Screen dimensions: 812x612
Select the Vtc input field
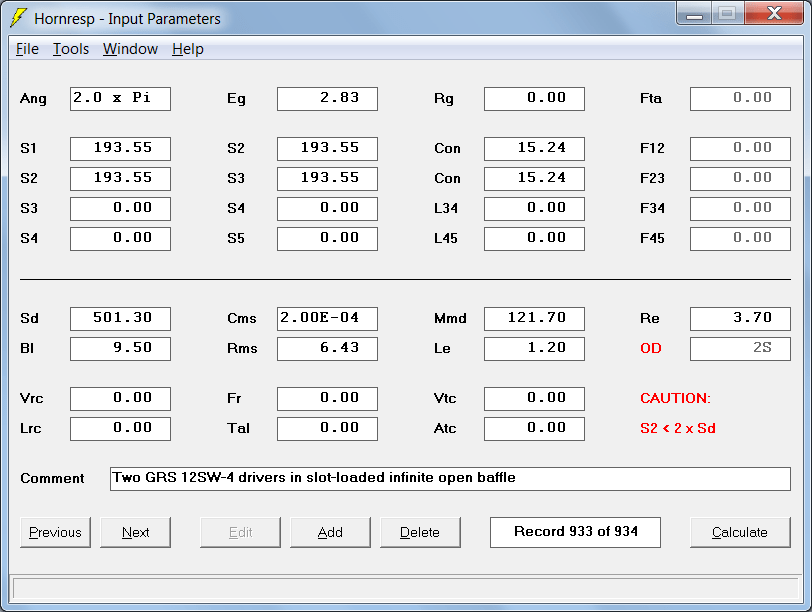point(534,399)
